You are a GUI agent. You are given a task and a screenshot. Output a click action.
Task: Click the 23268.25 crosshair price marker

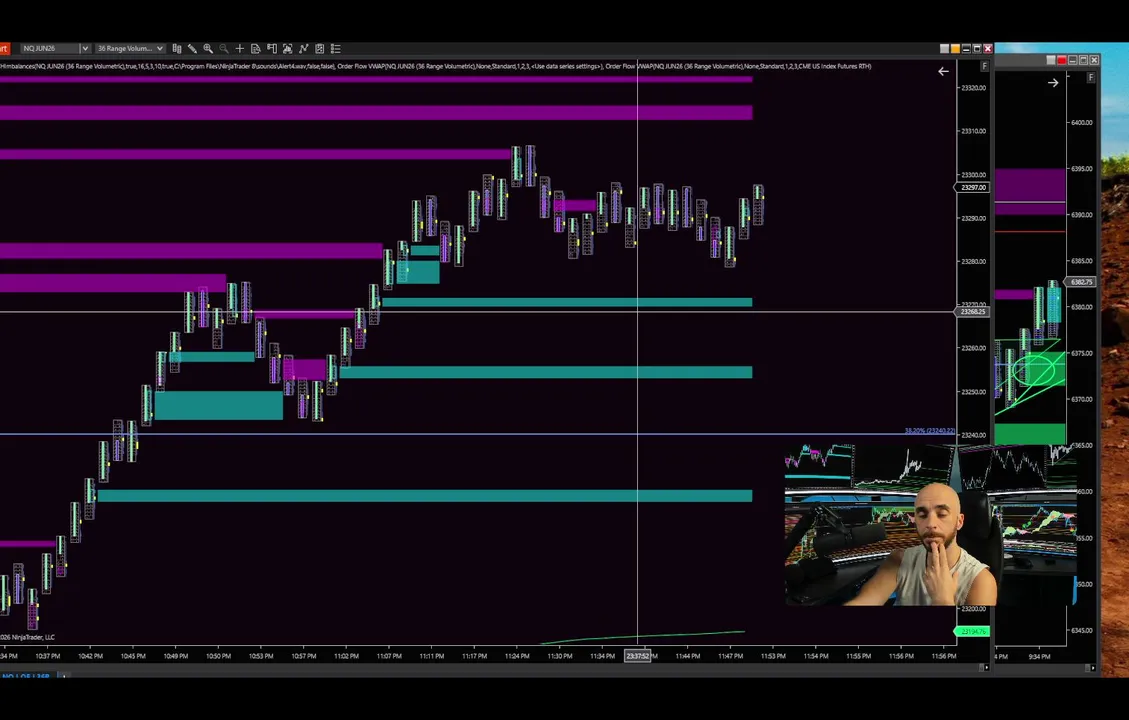[x=972, y=312]
